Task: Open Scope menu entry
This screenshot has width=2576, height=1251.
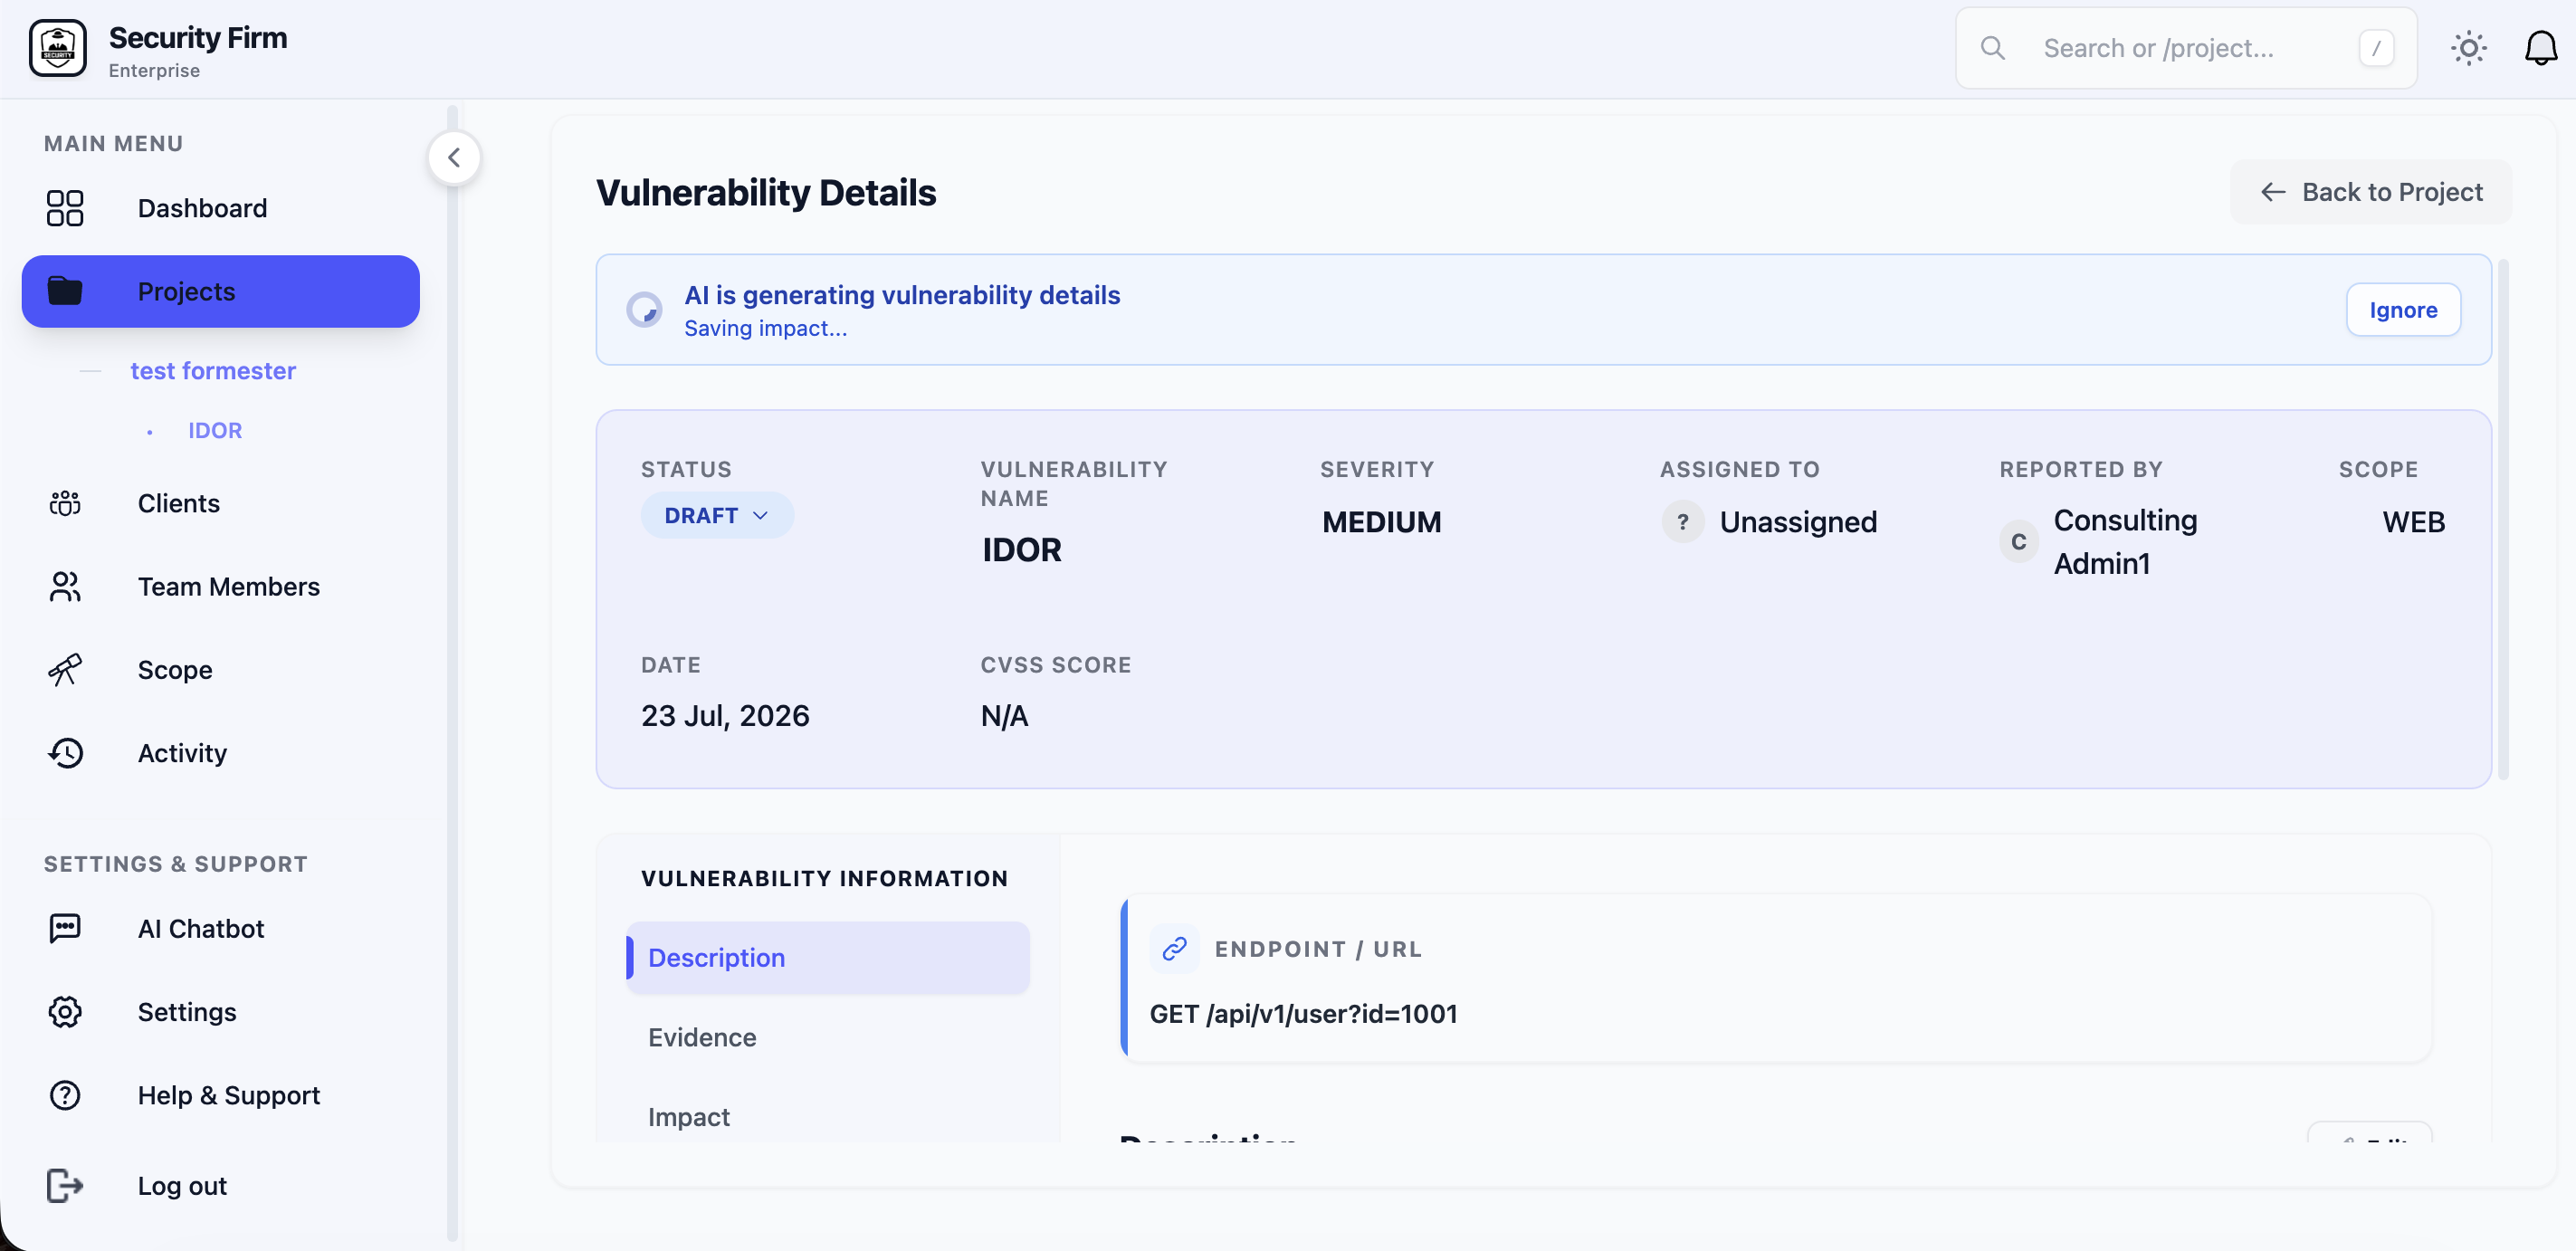Action: (174, 669)
